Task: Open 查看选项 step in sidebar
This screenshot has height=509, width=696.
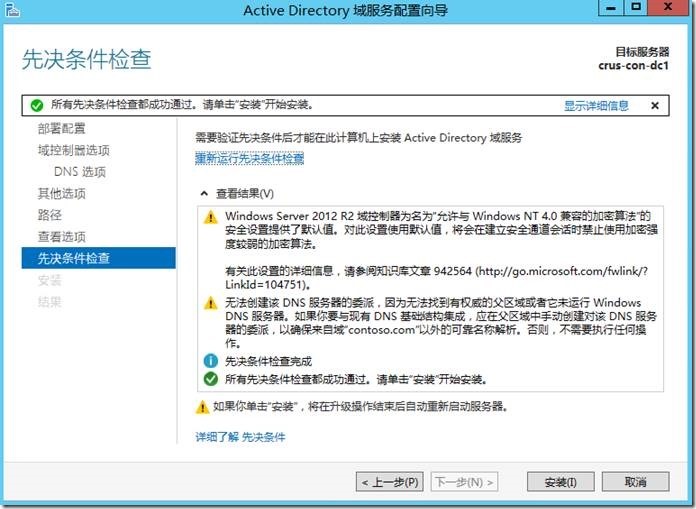Action: click(61, 237)
